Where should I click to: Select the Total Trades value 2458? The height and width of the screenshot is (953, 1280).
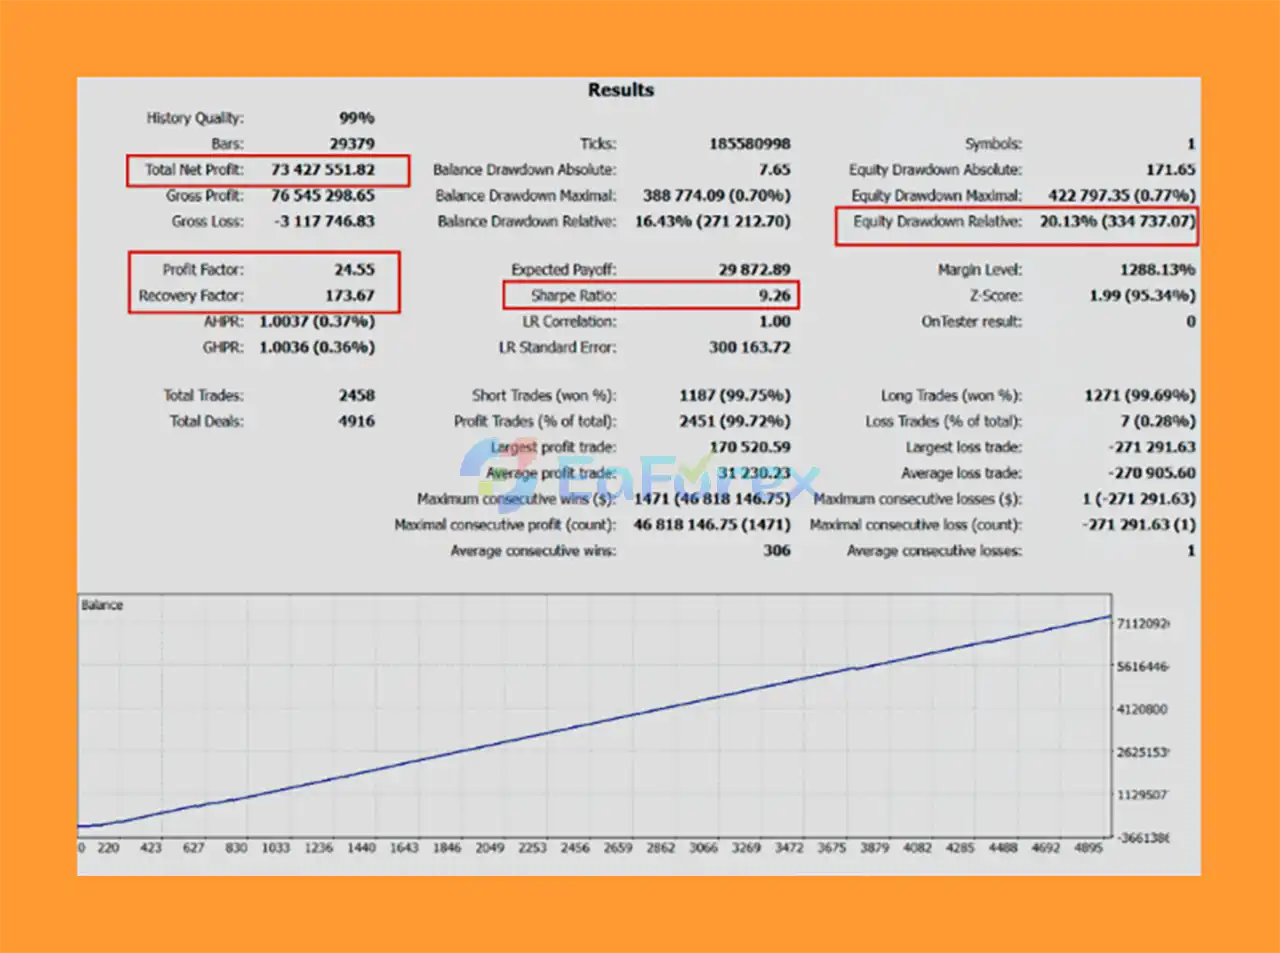[356, 396]
